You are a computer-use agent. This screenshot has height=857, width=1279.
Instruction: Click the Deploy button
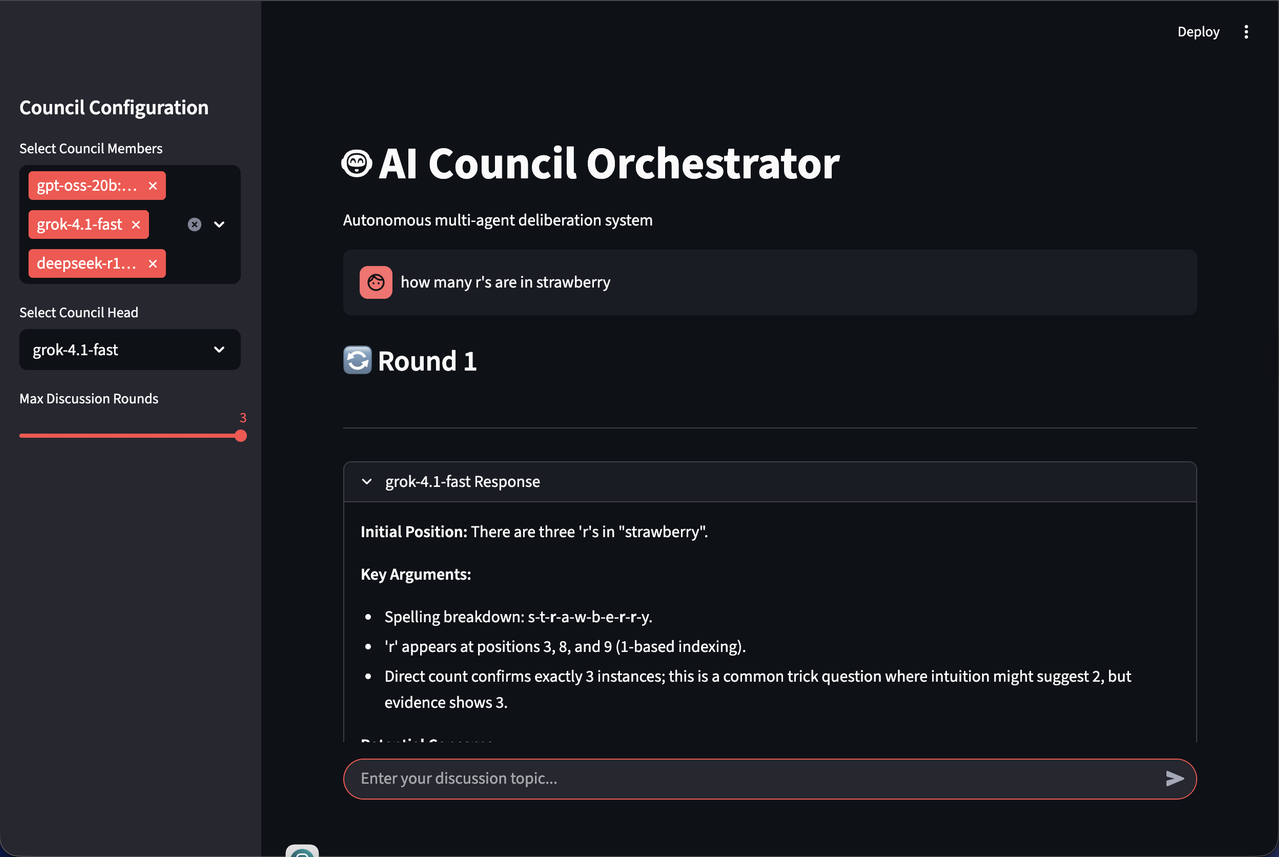1198,32
